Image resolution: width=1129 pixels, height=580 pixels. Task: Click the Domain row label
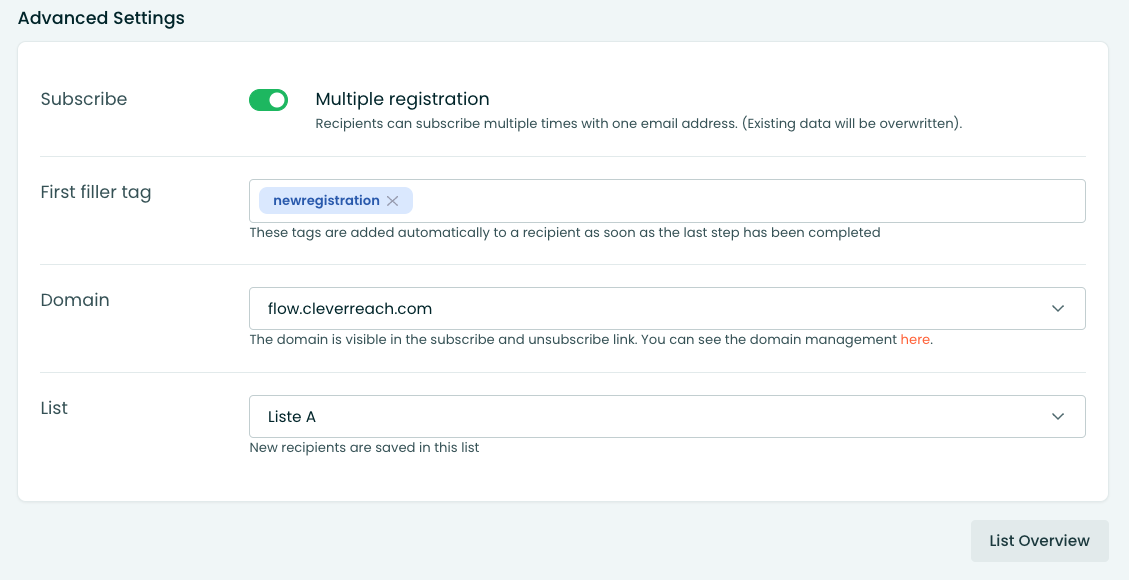tap(75, 300)
